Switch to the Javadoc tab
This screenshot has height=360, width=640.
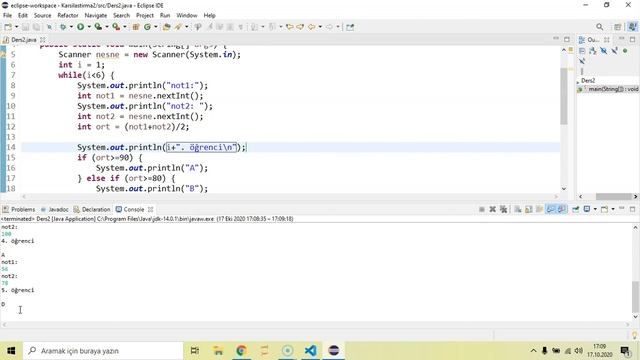[x=55, y=209]
